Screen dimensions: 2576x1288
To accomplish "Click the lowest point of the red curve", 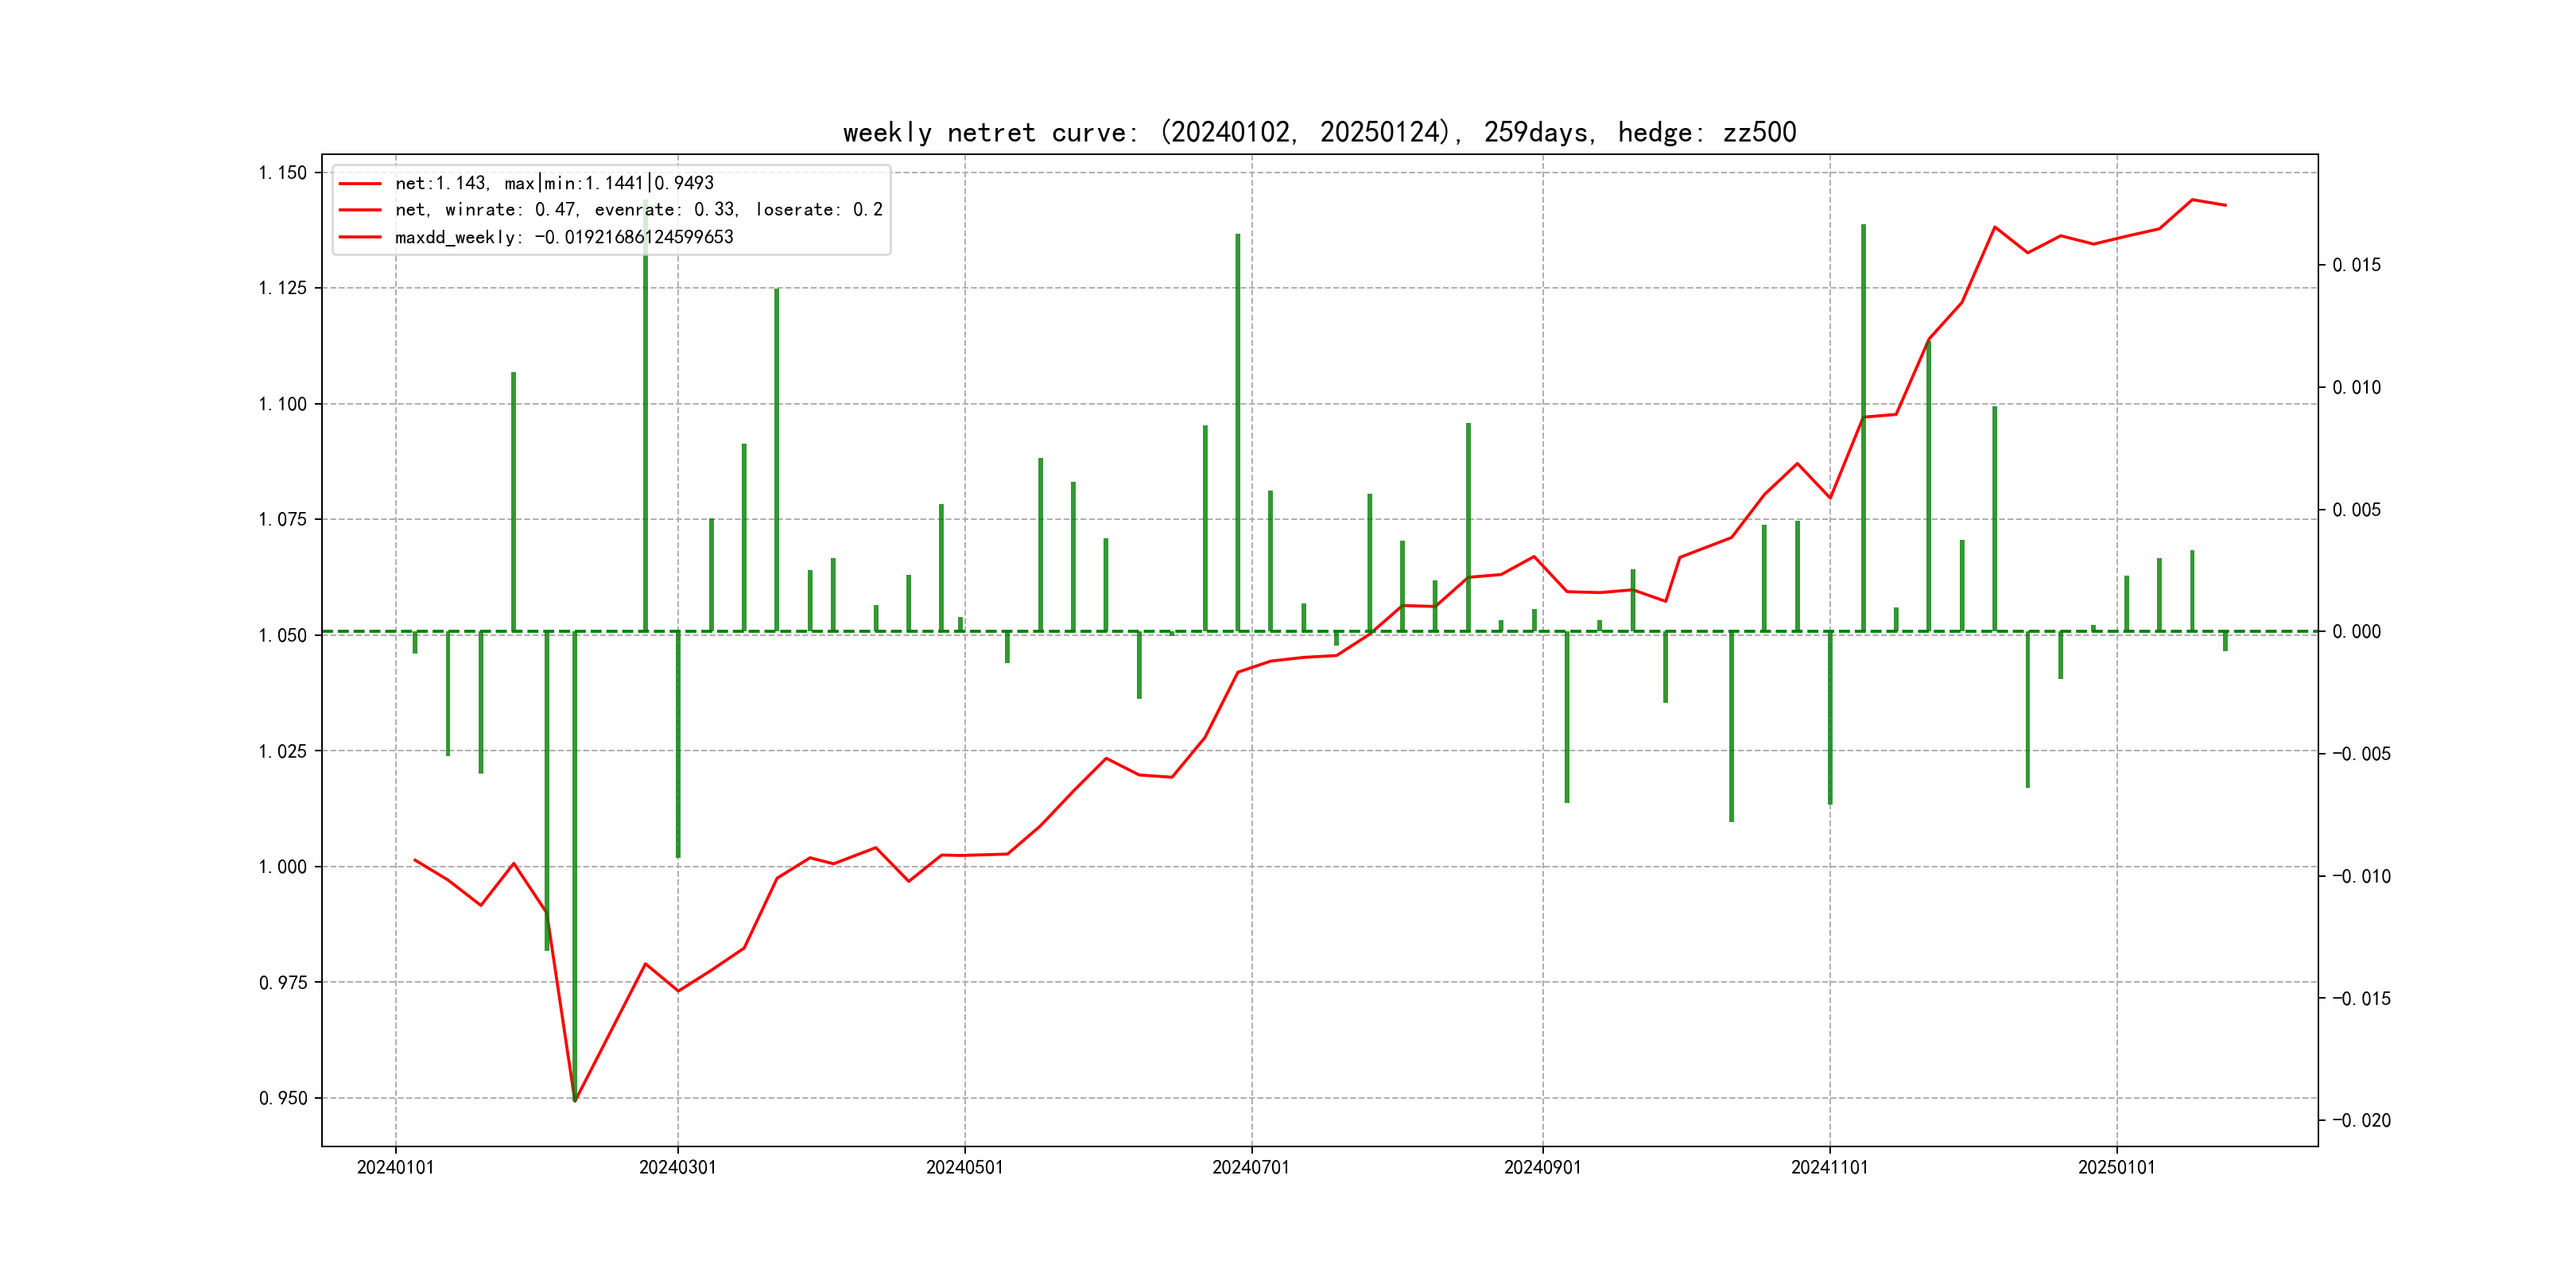I will point(575,1101).
